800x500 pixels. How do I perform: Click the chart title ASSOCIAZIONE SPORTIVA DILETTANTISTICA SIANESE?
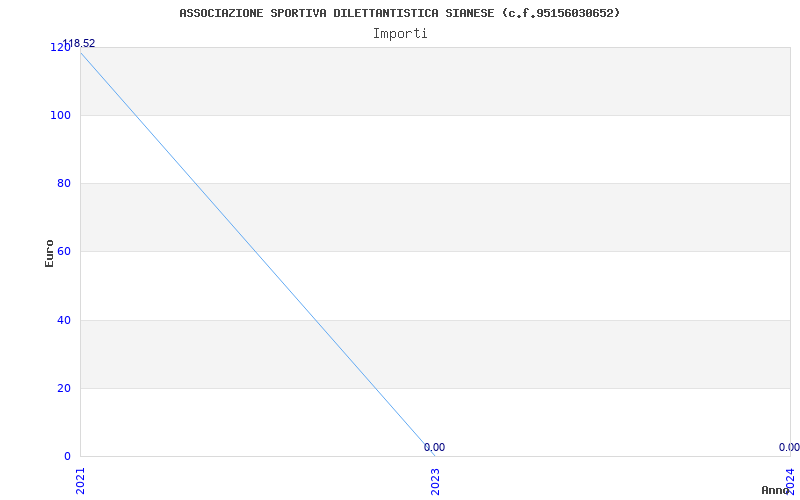tap(399, 13)
